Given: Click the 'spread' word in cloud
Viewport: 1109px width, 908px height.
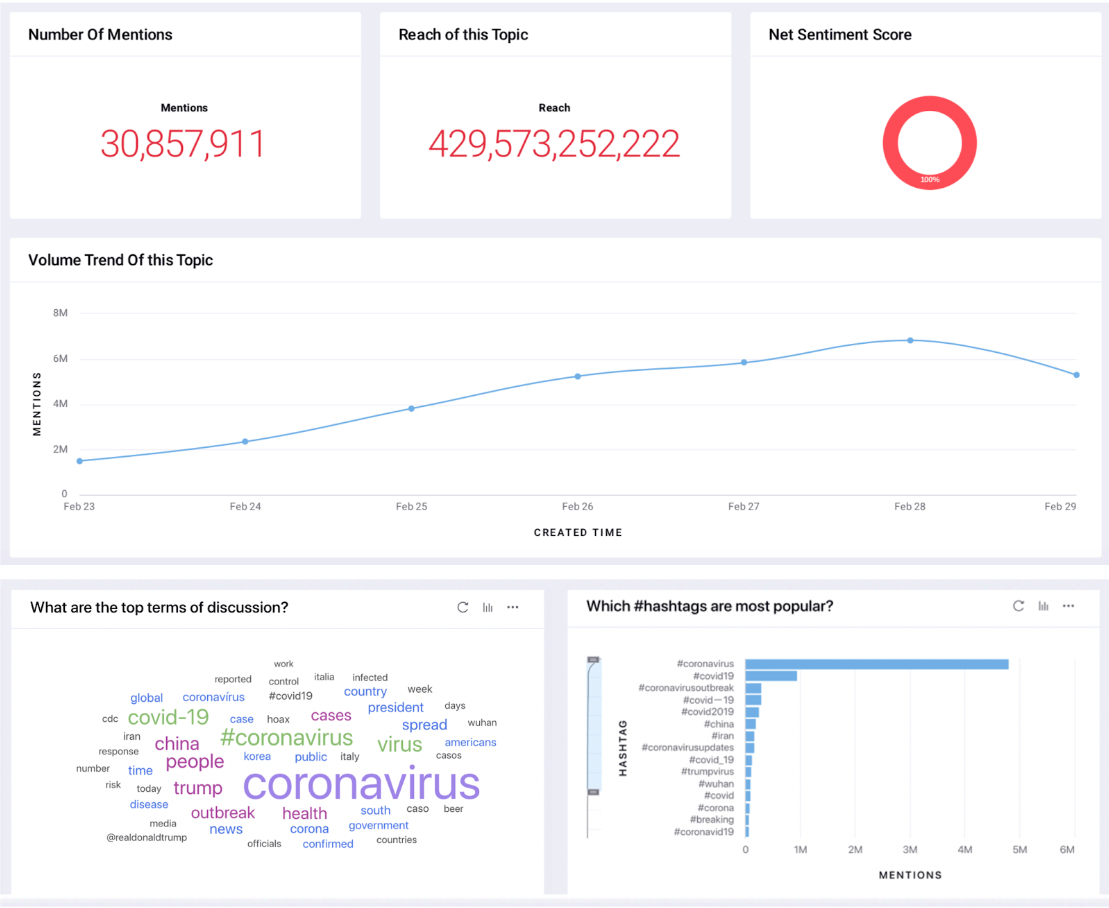Looking at the screenshot, I should pos(424,725).
